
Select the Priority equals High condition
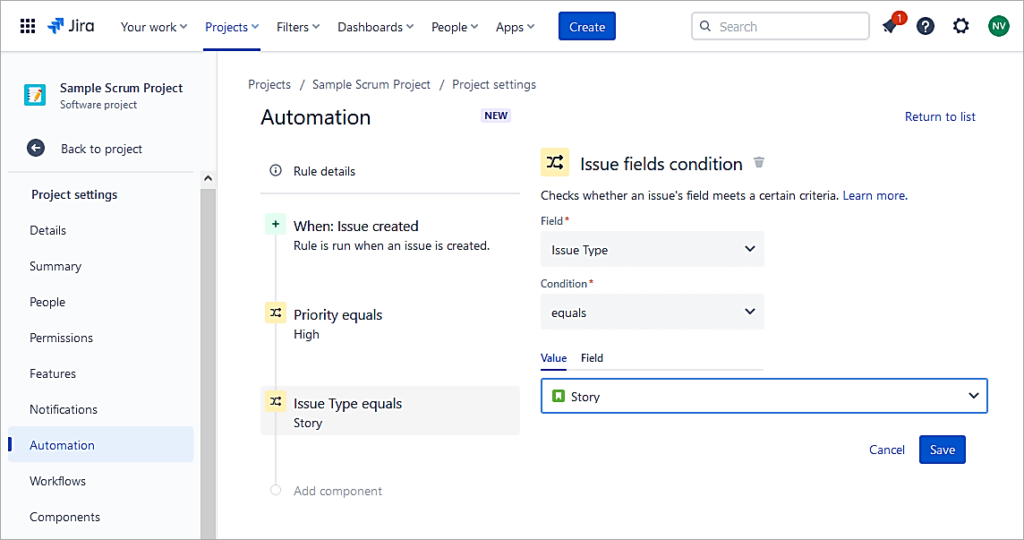(338, 323)
